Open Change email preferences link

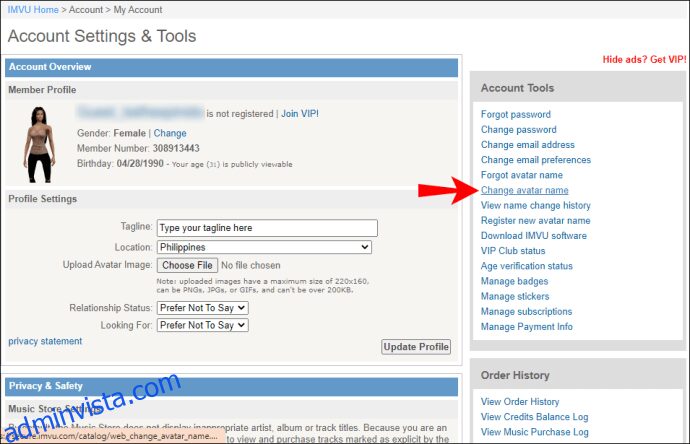tap(536, 160)
